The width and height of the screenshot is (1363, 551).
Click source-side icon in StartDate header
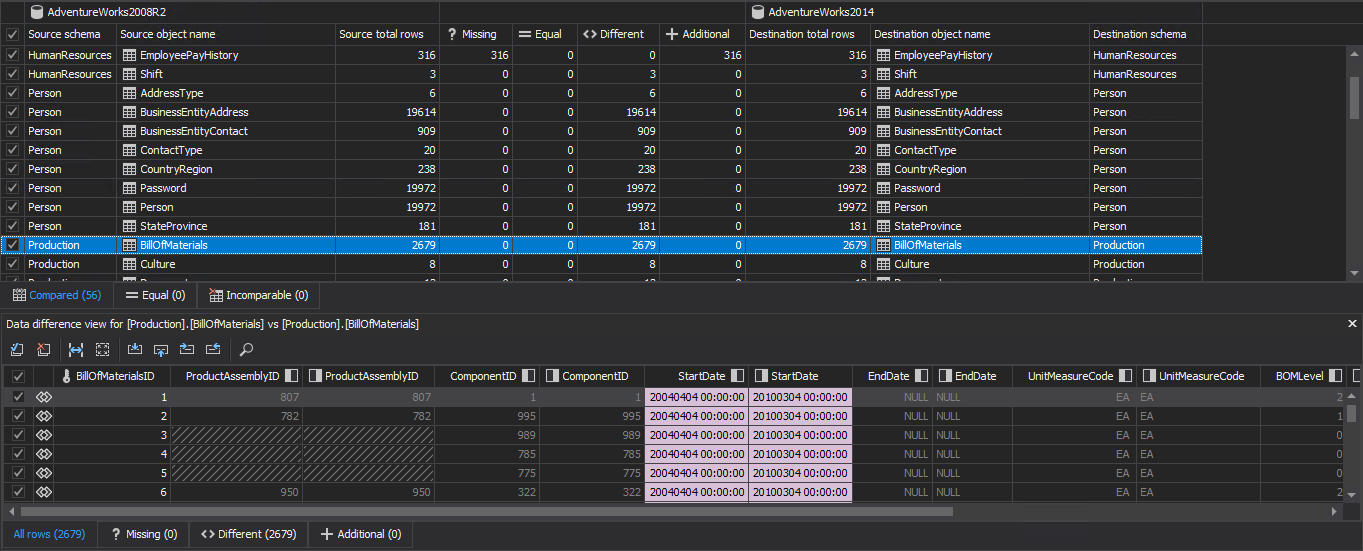point(737,376)
